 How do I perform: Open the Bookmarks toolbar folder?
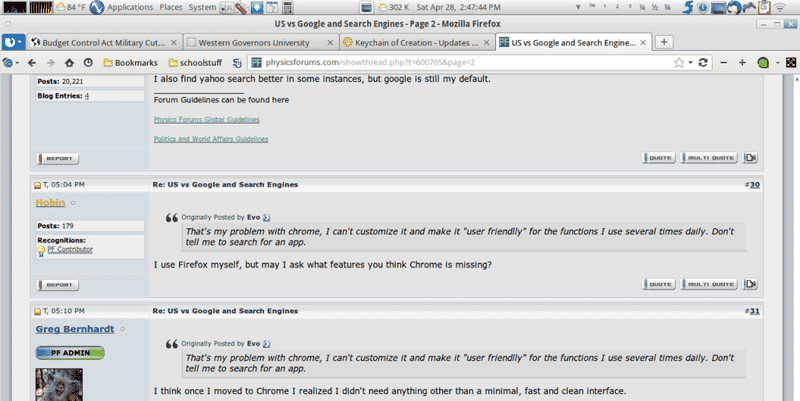[131, 63]
